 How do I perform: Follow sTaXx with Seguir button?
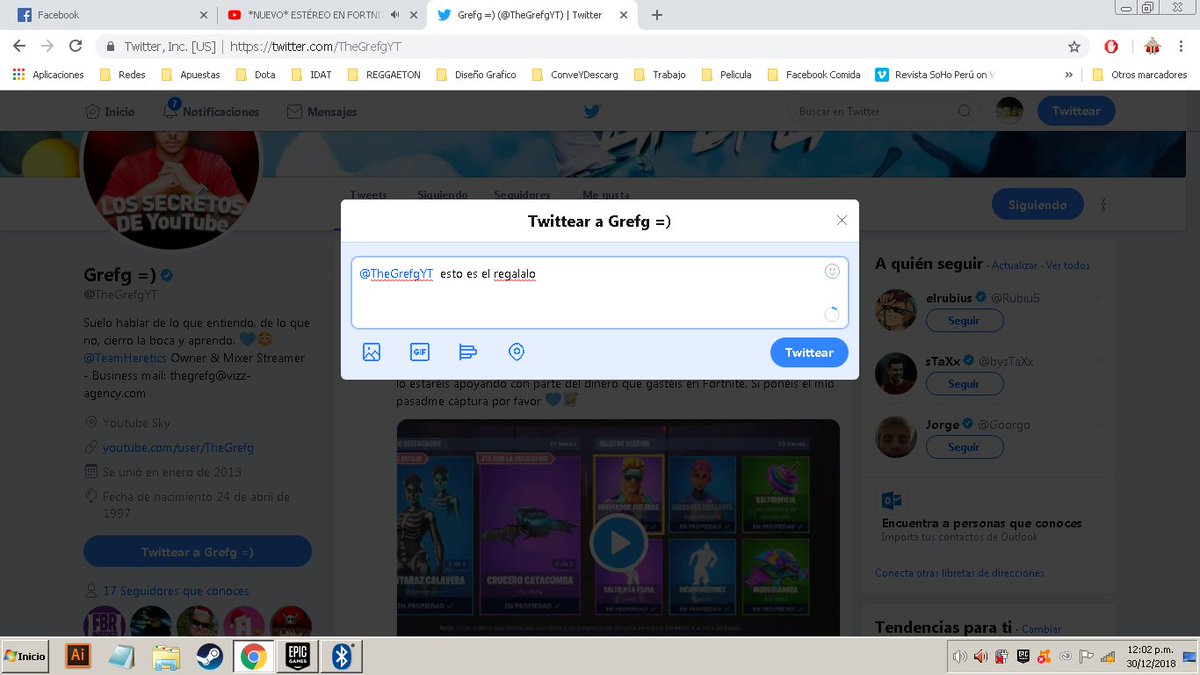[x=964, y=384]
